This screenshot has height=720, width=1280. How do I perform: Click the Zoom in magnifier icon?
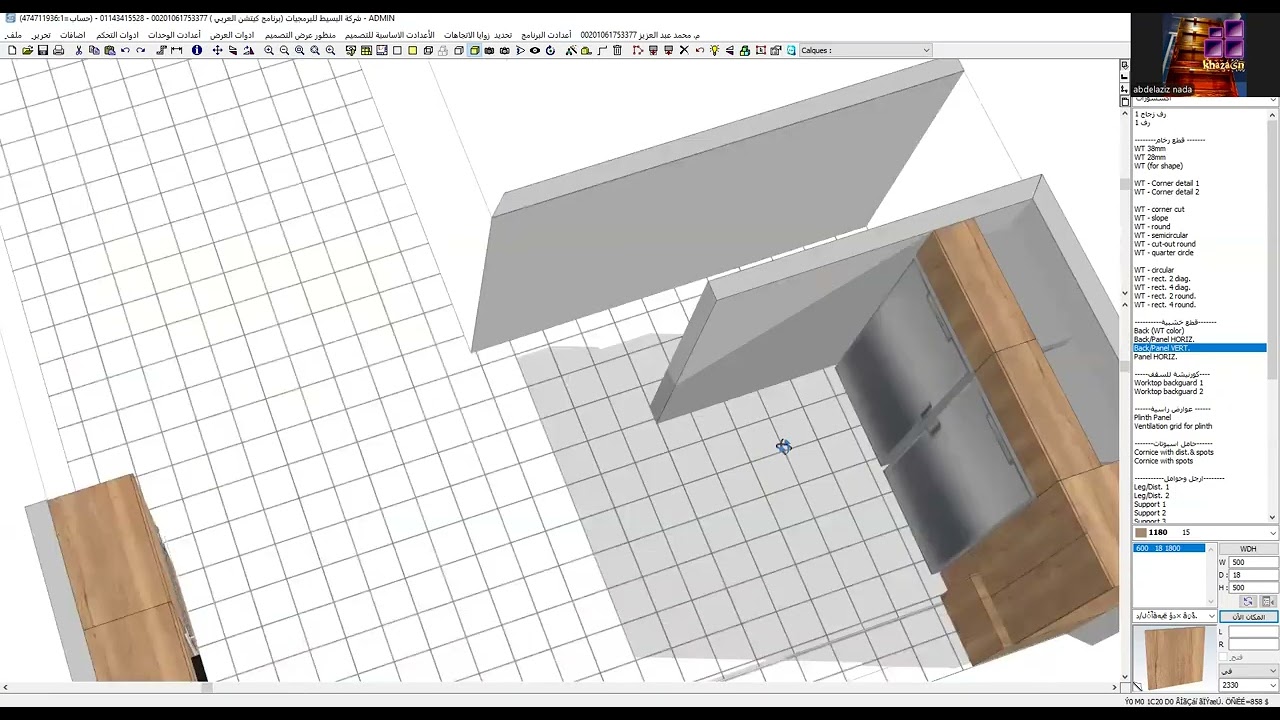click(x=268, y=50)
